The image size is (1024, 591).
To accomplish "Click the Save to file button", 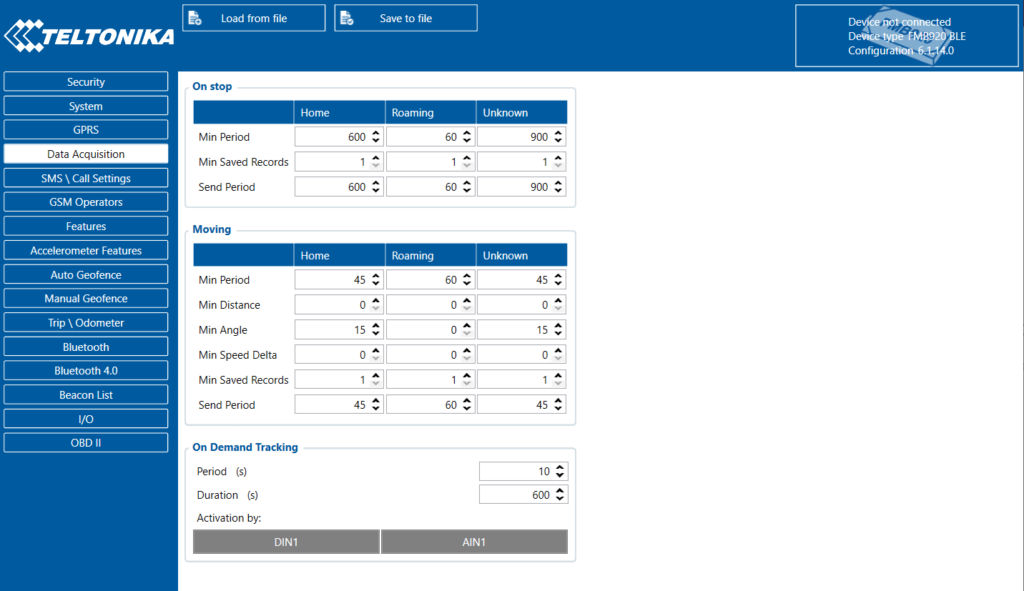I will tap(406, 18).
